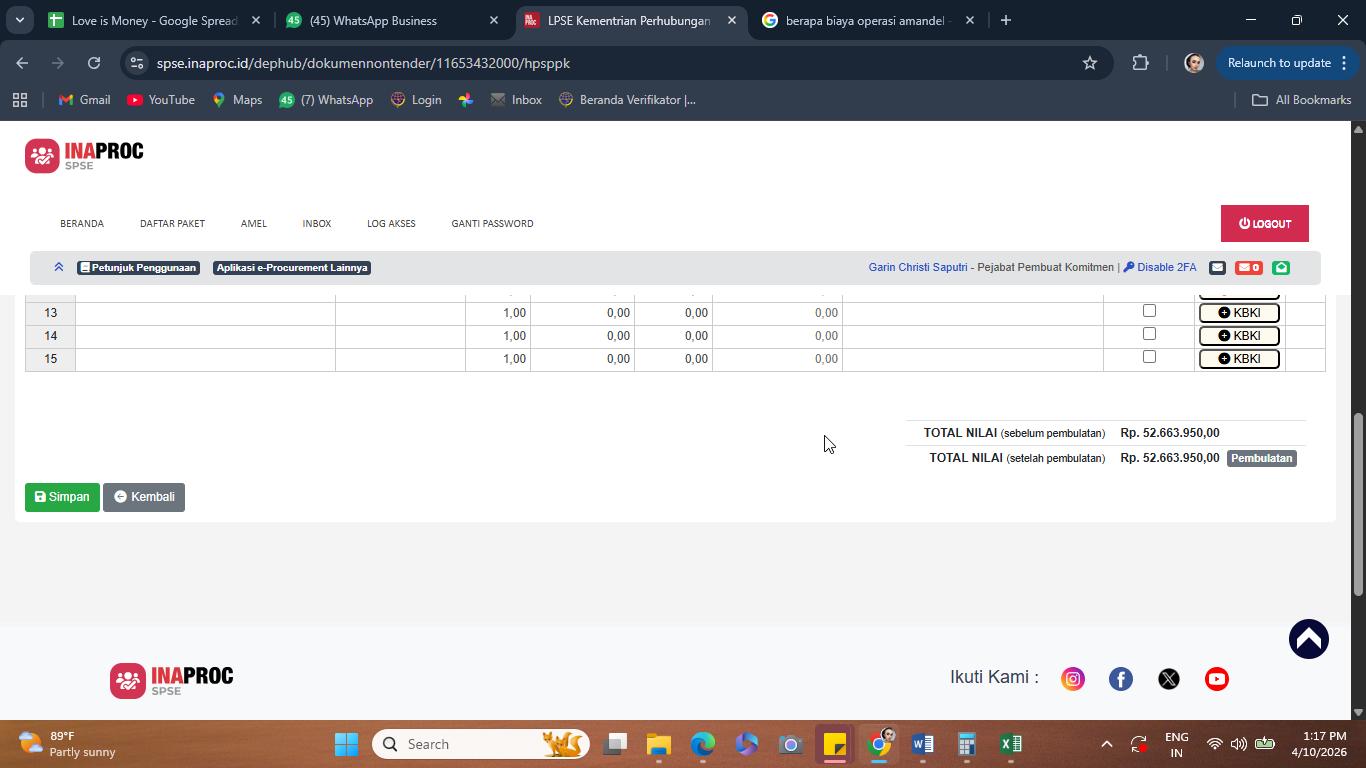1366x768 pixels.
Task: Click the page vertical scrollbar thumb
Action: 1358,504
